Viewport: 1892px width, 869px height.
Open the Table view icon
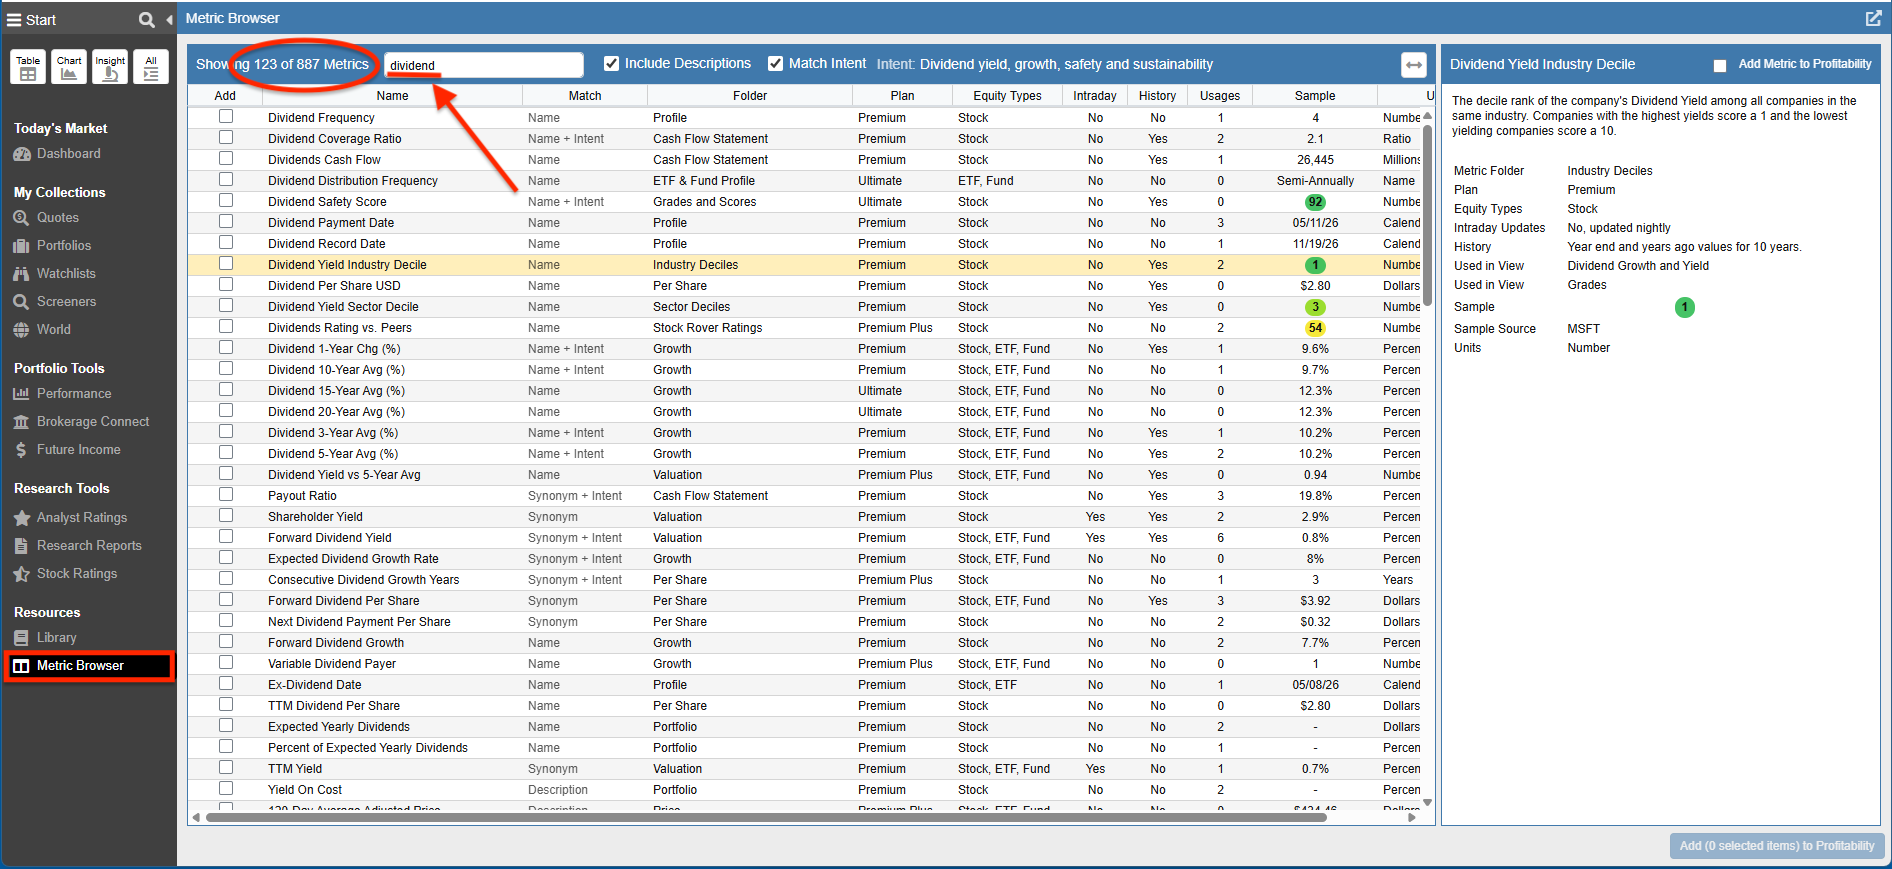(28, 67)
